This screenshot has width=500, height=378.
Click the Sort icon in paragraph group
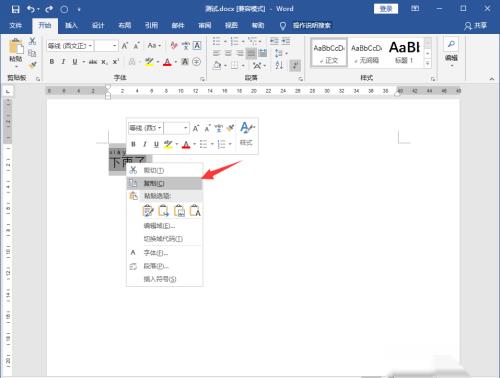click(x=279, y=65)
